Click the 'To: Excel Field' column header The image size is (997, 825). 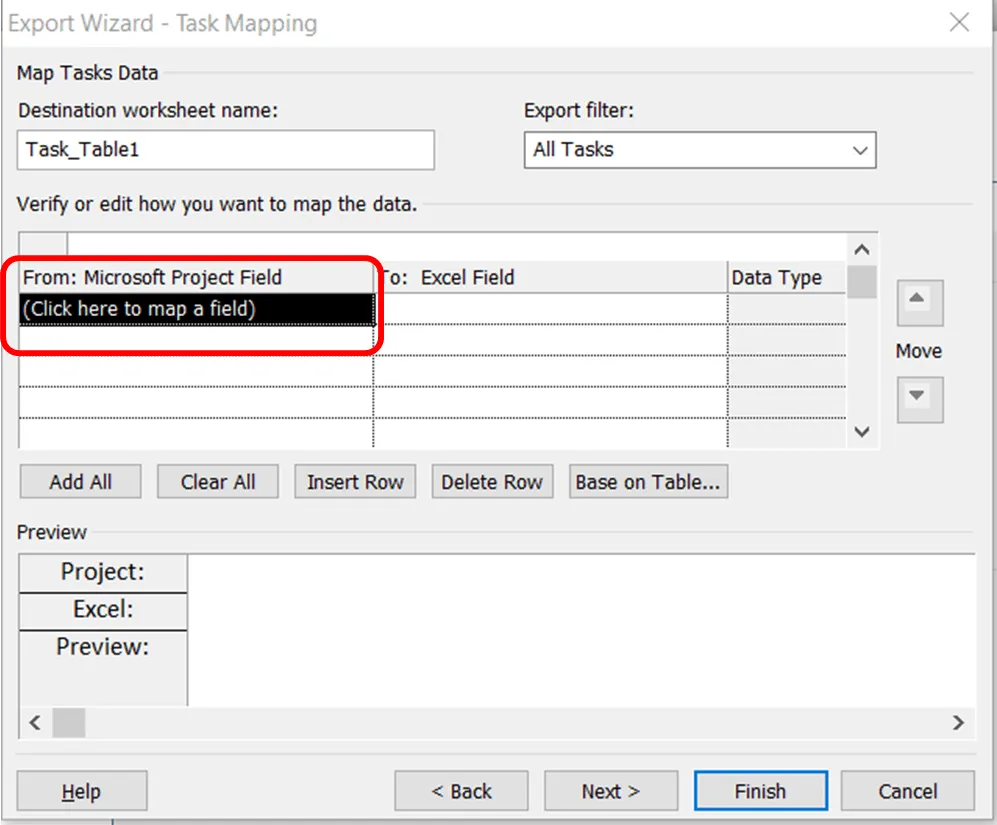551,277
